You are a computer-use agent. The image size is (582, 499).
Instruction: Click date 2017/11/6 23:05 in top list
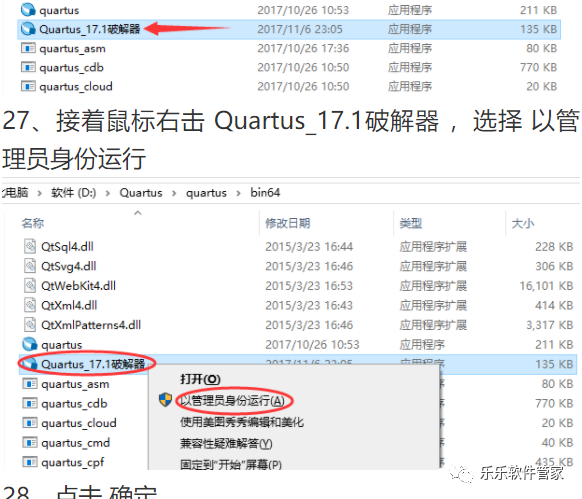300,29
